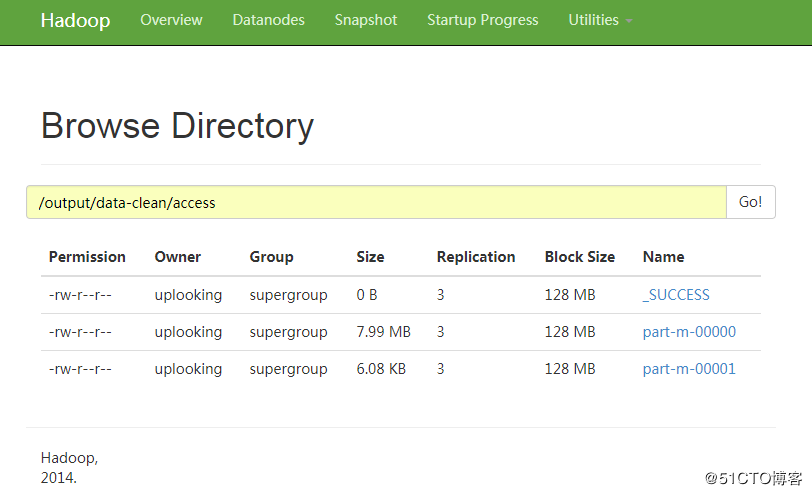Click the Block Size column header
The width and height of the screenshot is (812, 495).
pyautogui.click(x=579, y=257)
